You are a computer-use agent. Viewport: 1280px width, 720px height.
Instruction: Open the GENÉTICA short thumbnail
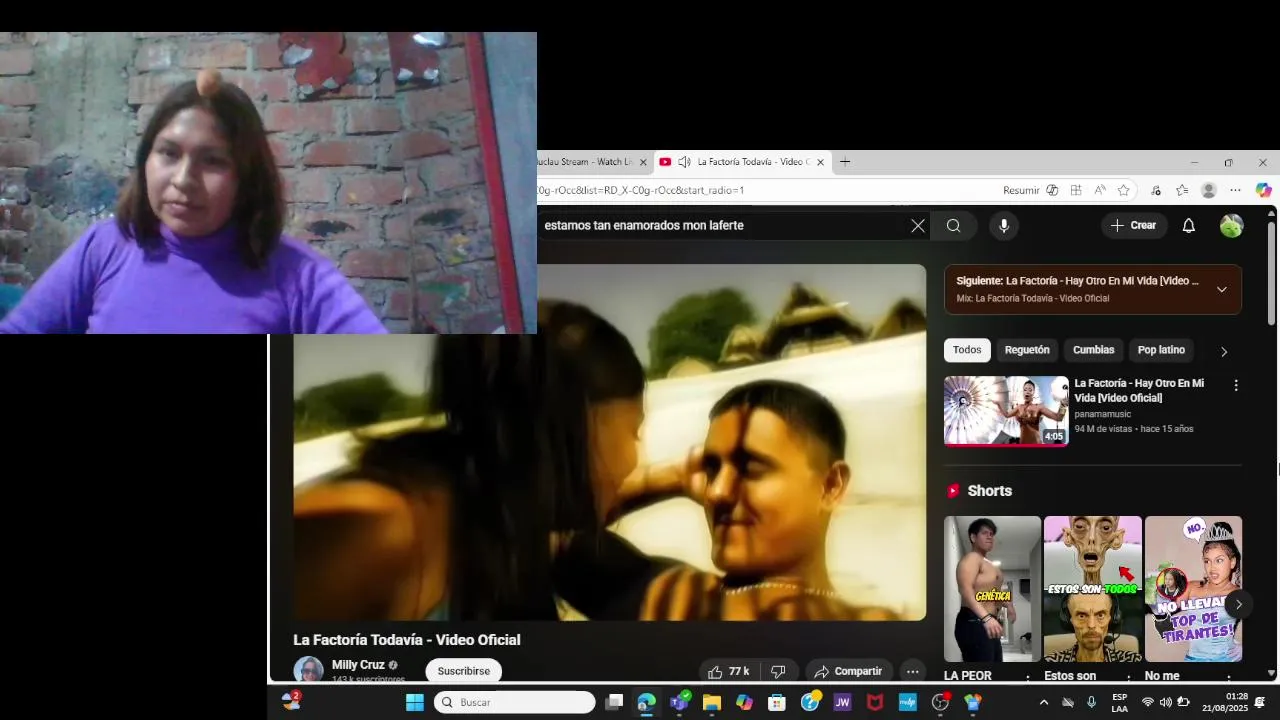coord(992,589)
